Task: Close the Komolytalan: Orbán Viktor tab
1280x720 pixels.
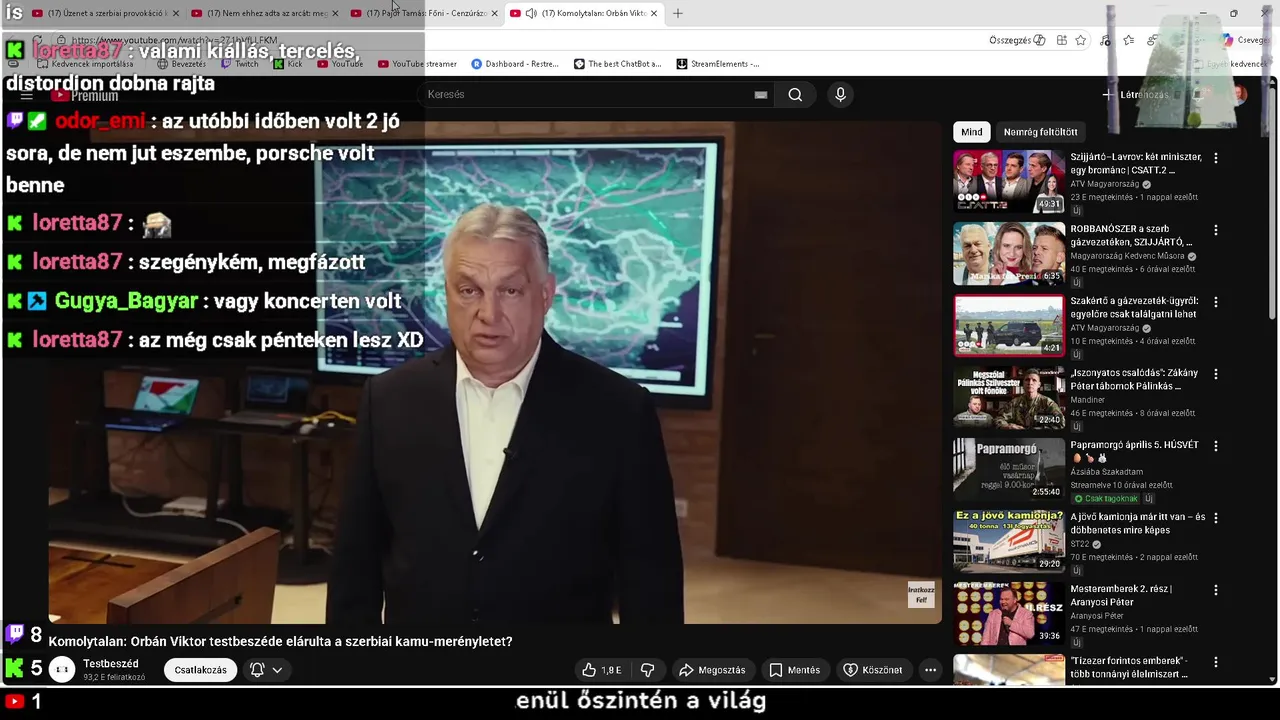Action: point(654,13)
